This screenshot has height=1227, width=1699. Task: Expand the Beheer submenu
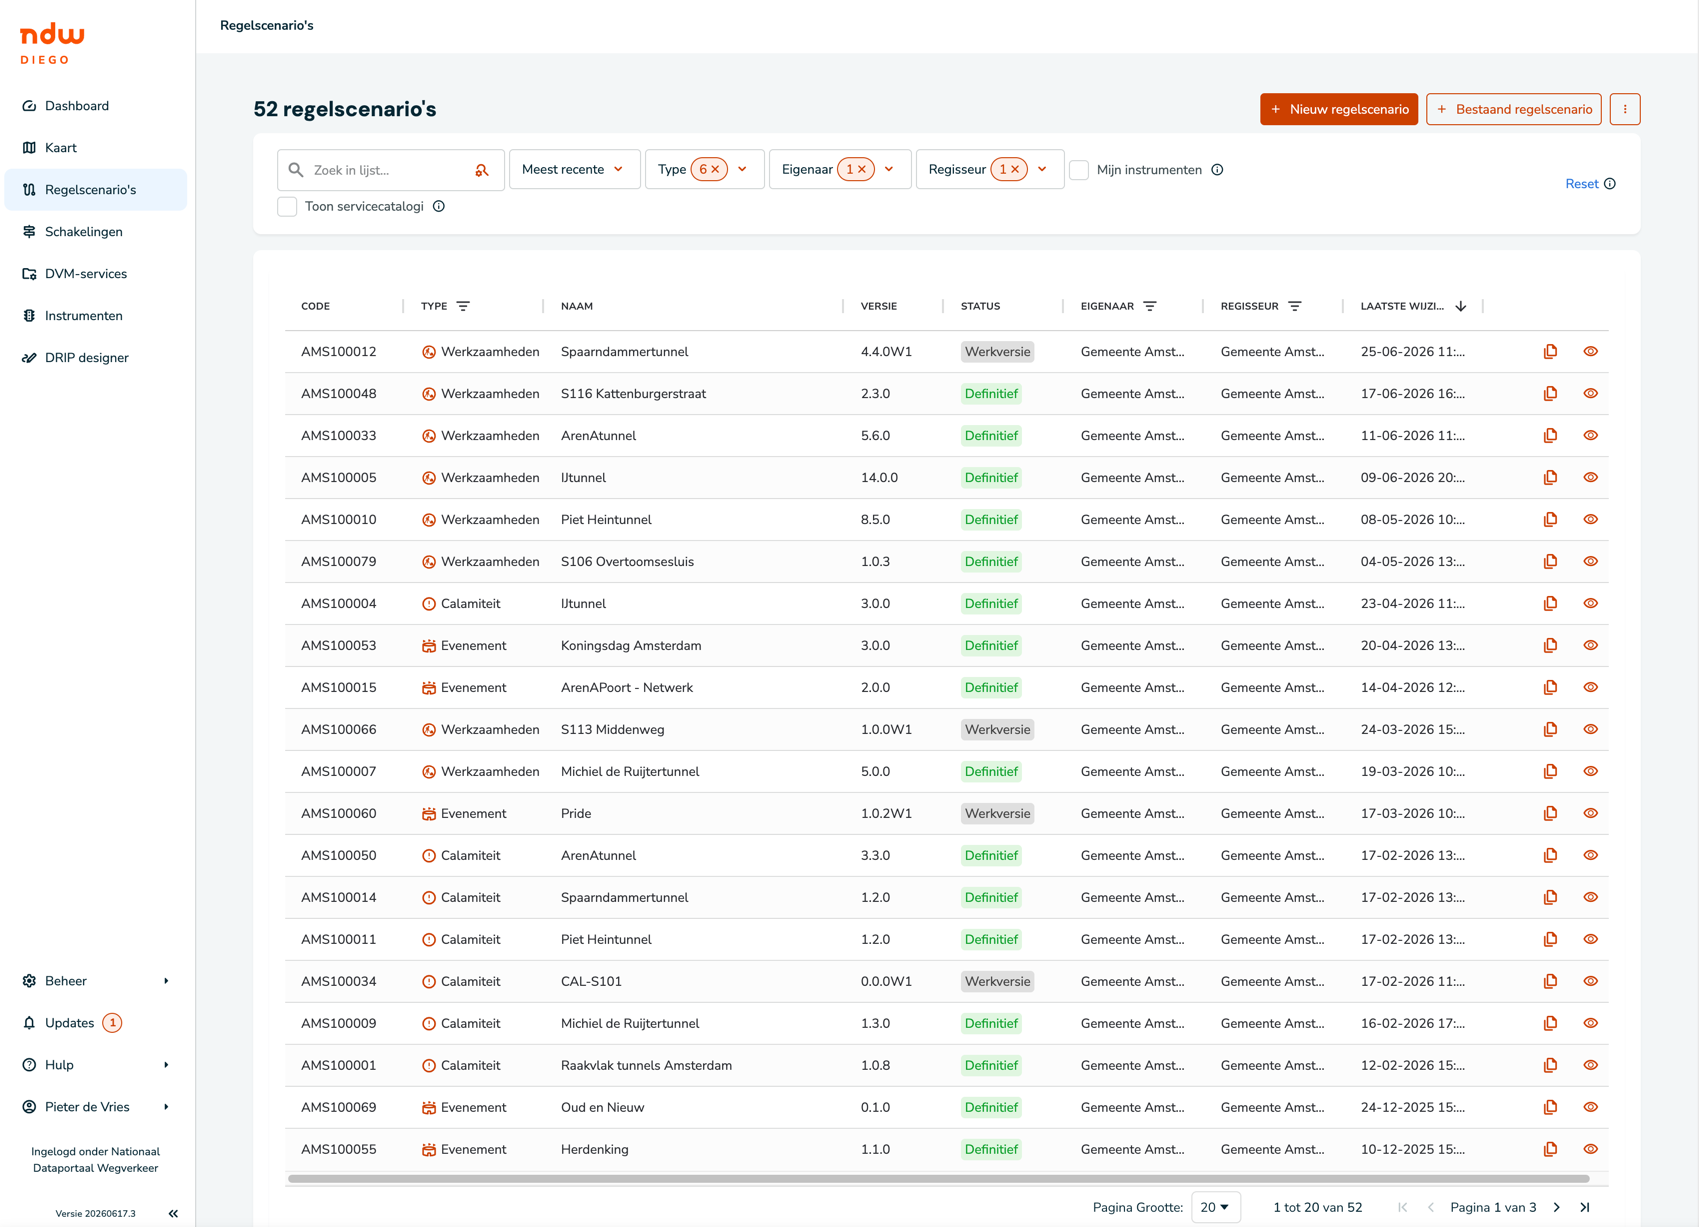pyautogui.click(x=96, y=981)
